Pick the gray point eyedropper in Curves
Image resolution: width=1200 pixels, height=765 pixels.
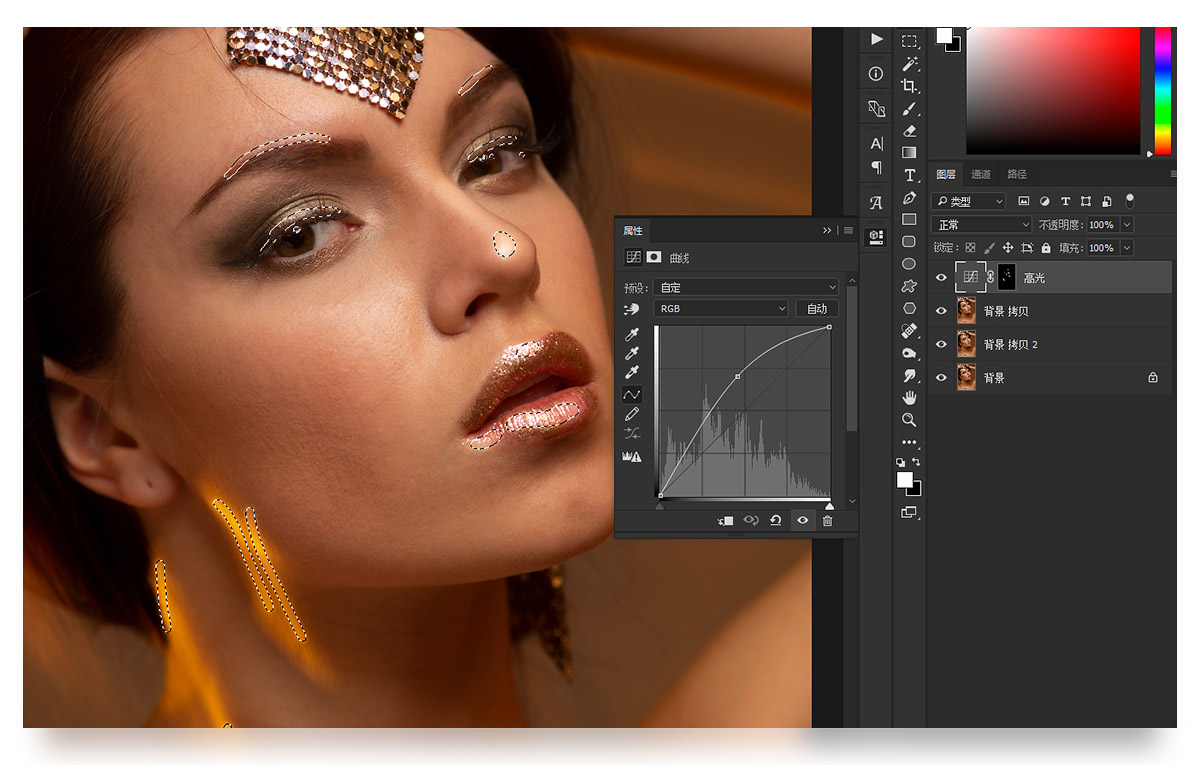click(x=632, y=354)
